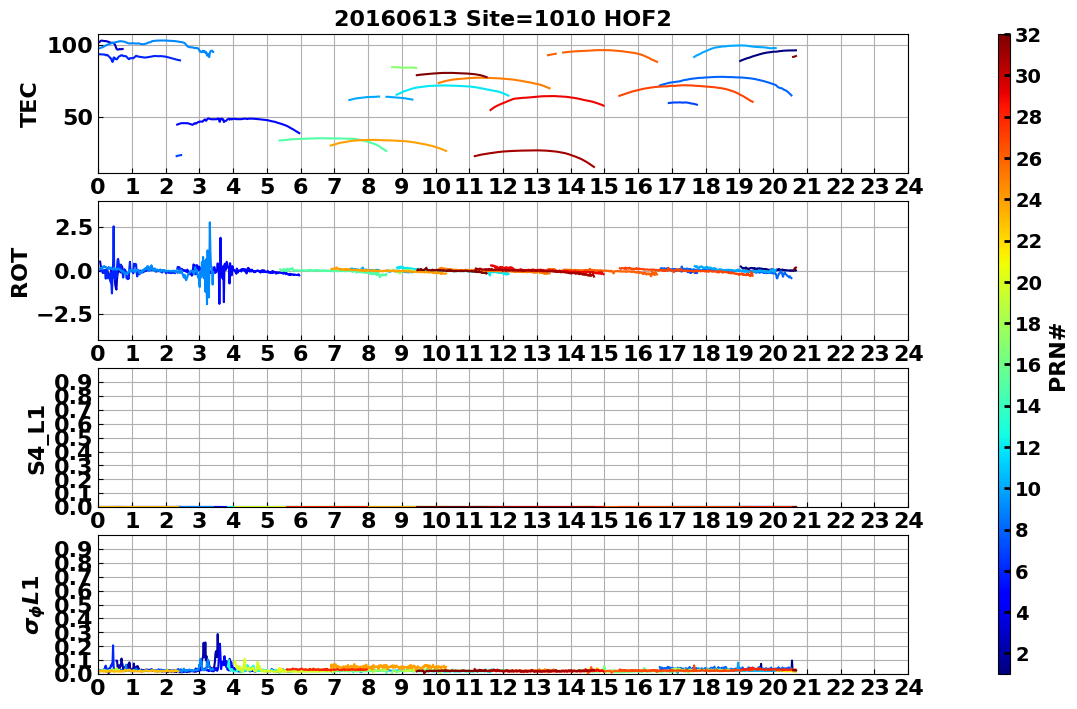Click the colorbar tick value 2
The image size is (1077, 709).
coord(1022,654)
